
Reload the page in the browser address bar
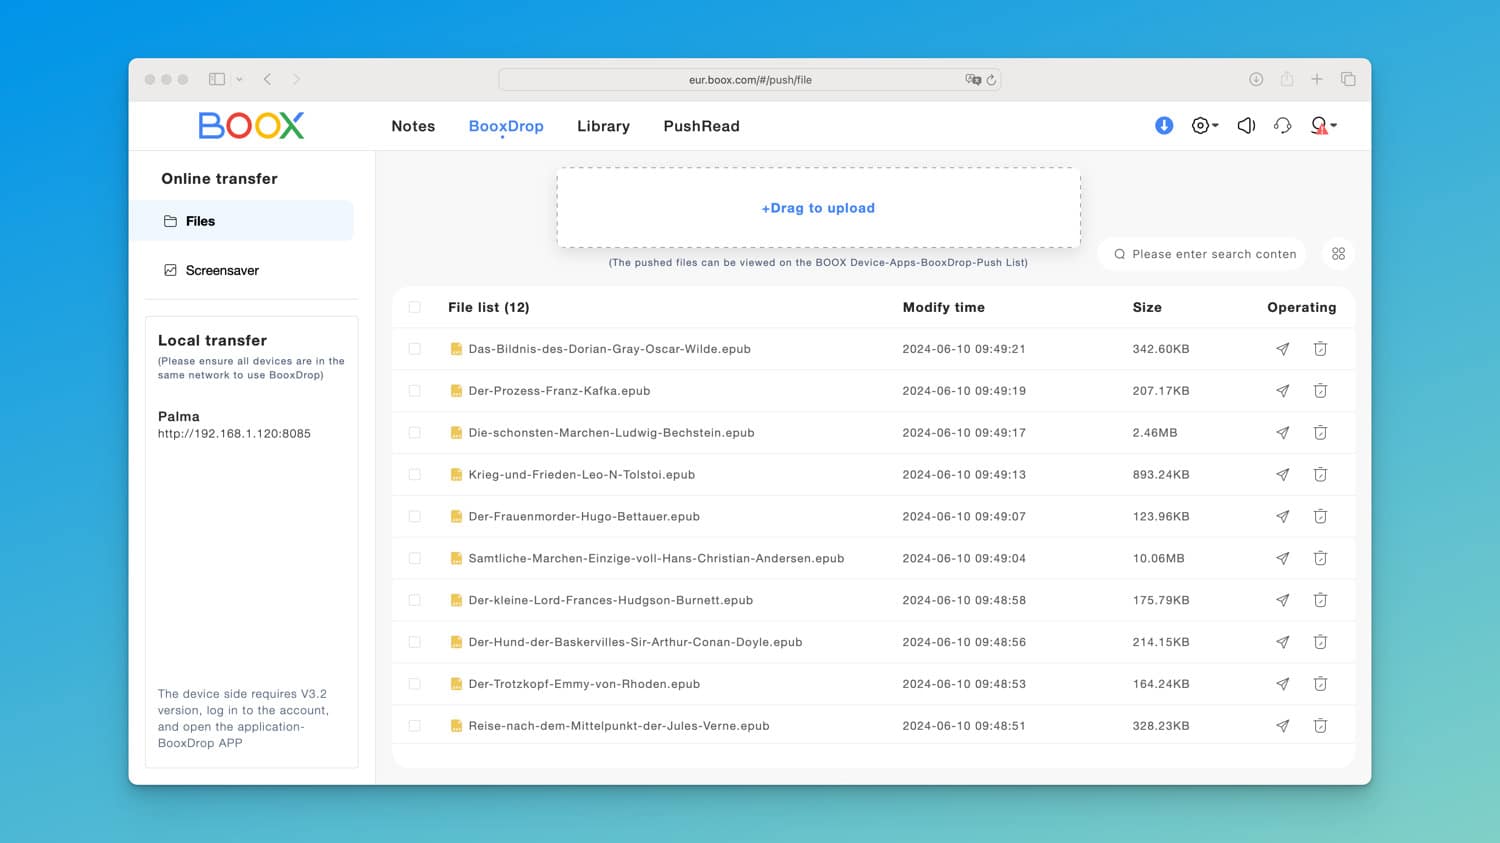(x=991, y=80)
